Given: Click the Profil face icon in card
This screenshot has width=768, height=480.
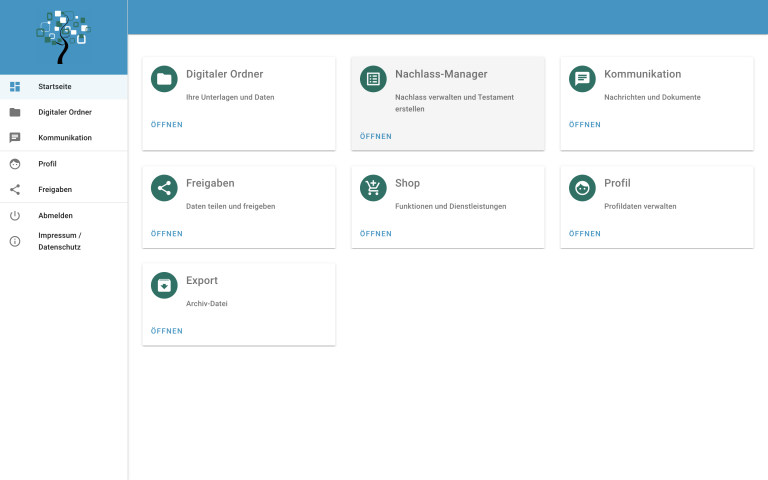Looking at the screenshot, I should click(582, 188).
